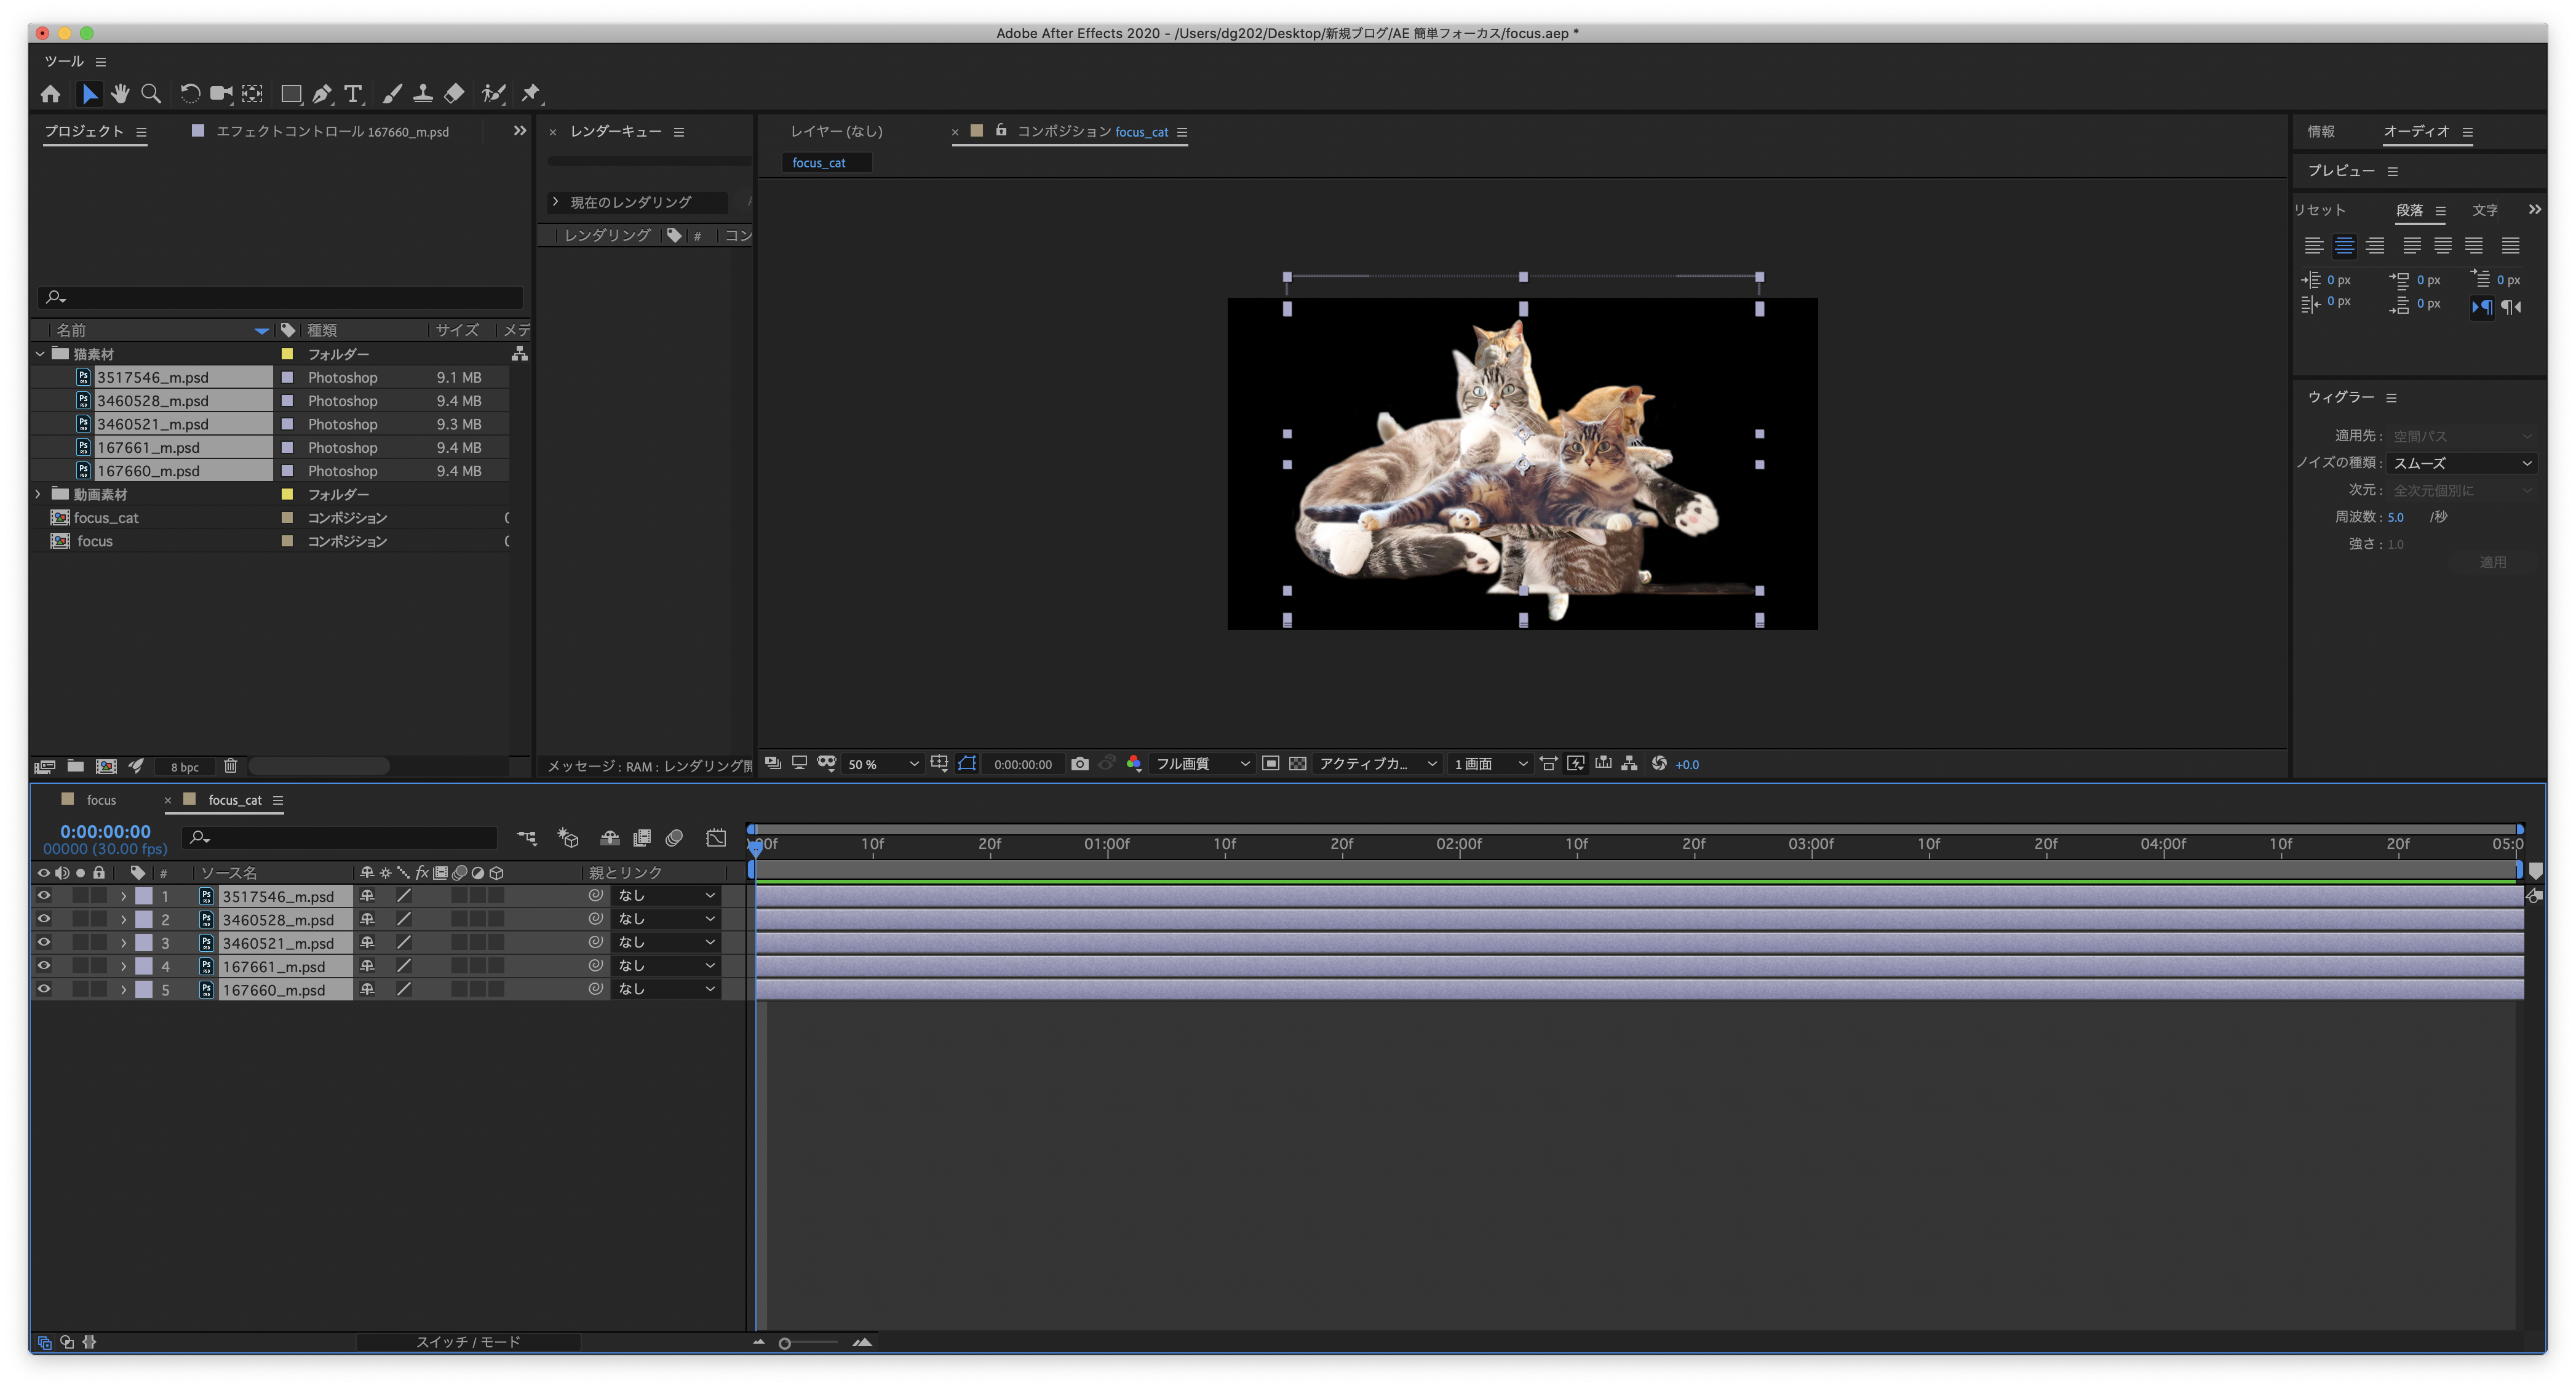Hide layer 3 3460521_m.psd with eye toggle
Screen dimensions: 2576x1388
(43, 942)
